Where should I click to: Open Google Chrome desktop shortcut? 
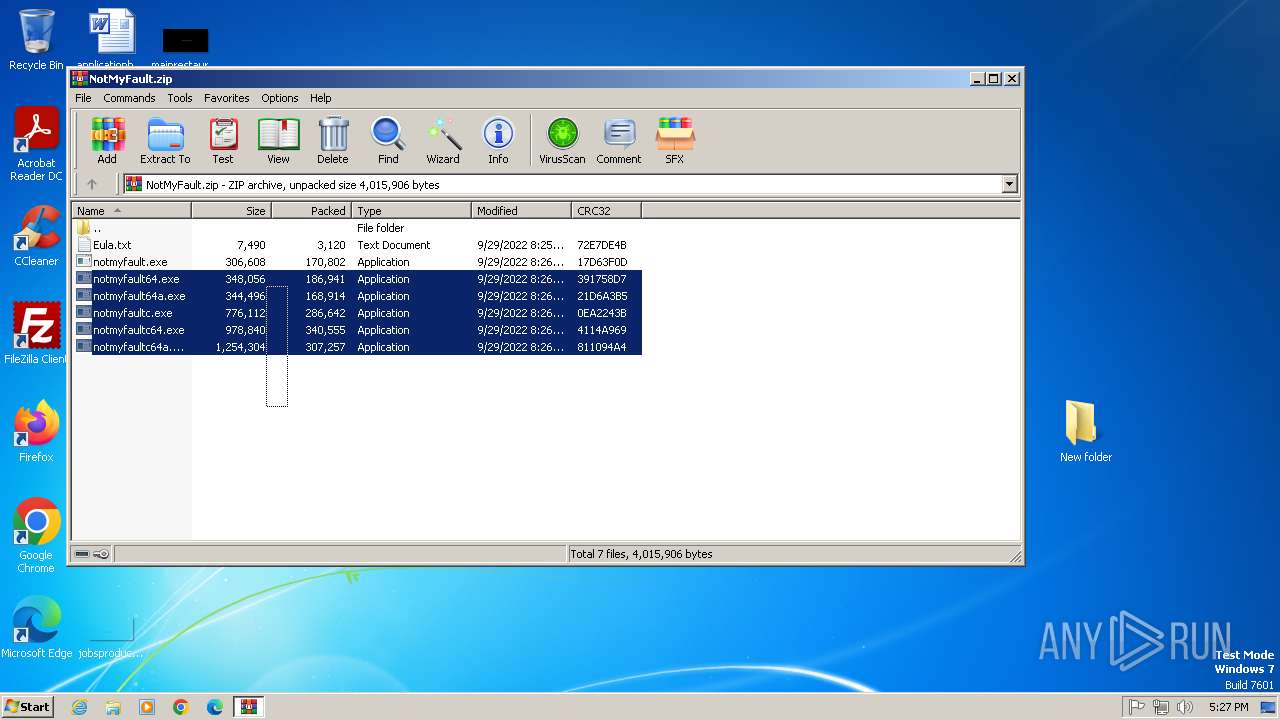click(x=36, y=536)
